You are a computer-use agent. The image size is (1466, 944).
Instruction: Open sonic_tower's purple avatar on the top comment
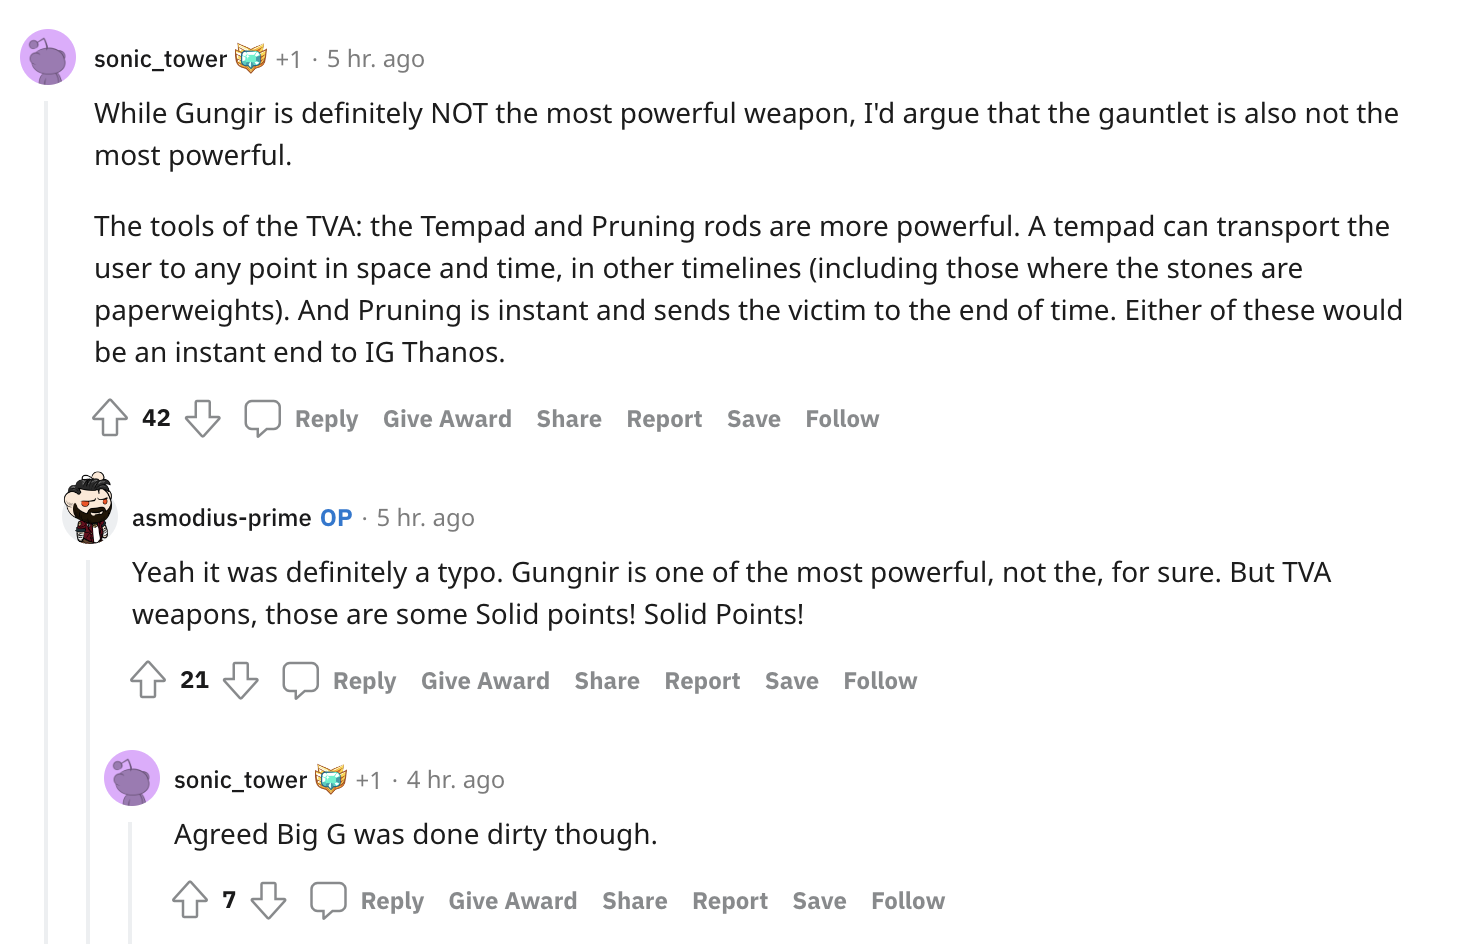(x=48, y=57)
